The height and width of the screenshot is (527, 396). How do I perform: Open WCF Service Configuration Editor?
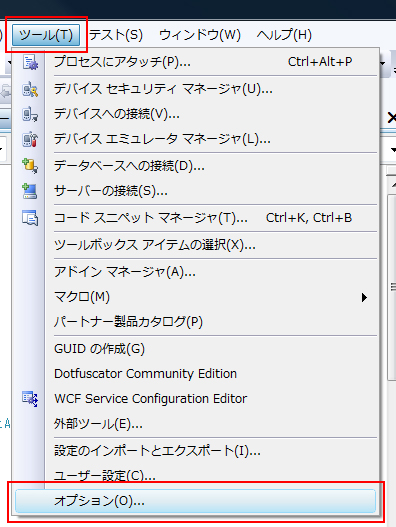pos(196,399)
